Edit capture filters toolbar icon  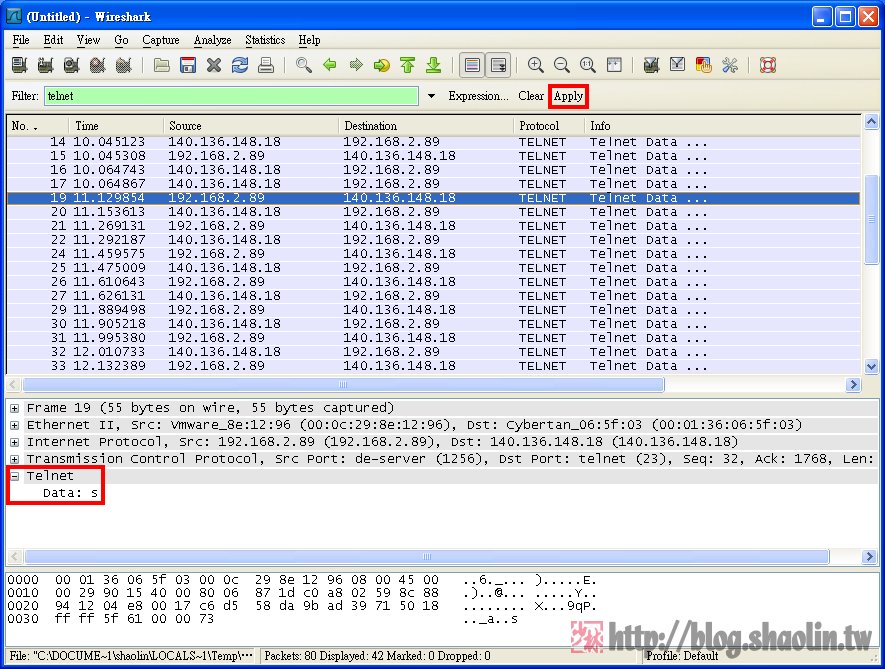(651, 65)
